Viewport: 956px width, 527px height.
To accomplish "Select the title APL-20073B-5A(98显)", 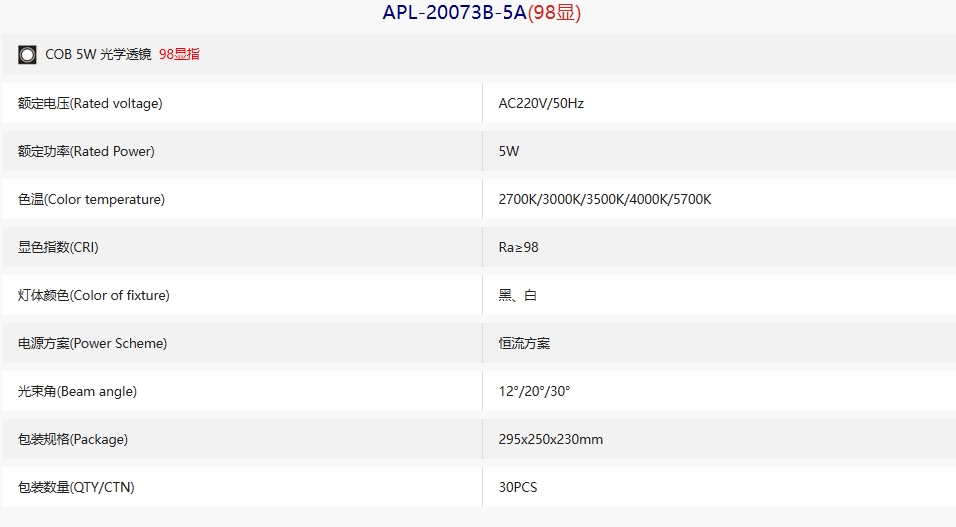I will pyautogui.click(x=482, y=12).
